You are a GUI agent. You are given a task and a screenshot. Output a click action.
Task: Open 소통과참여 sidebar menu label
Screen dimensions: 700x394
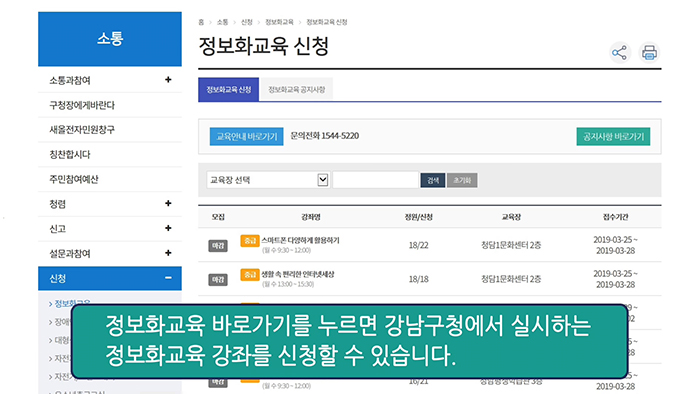[x=70, y=80]
